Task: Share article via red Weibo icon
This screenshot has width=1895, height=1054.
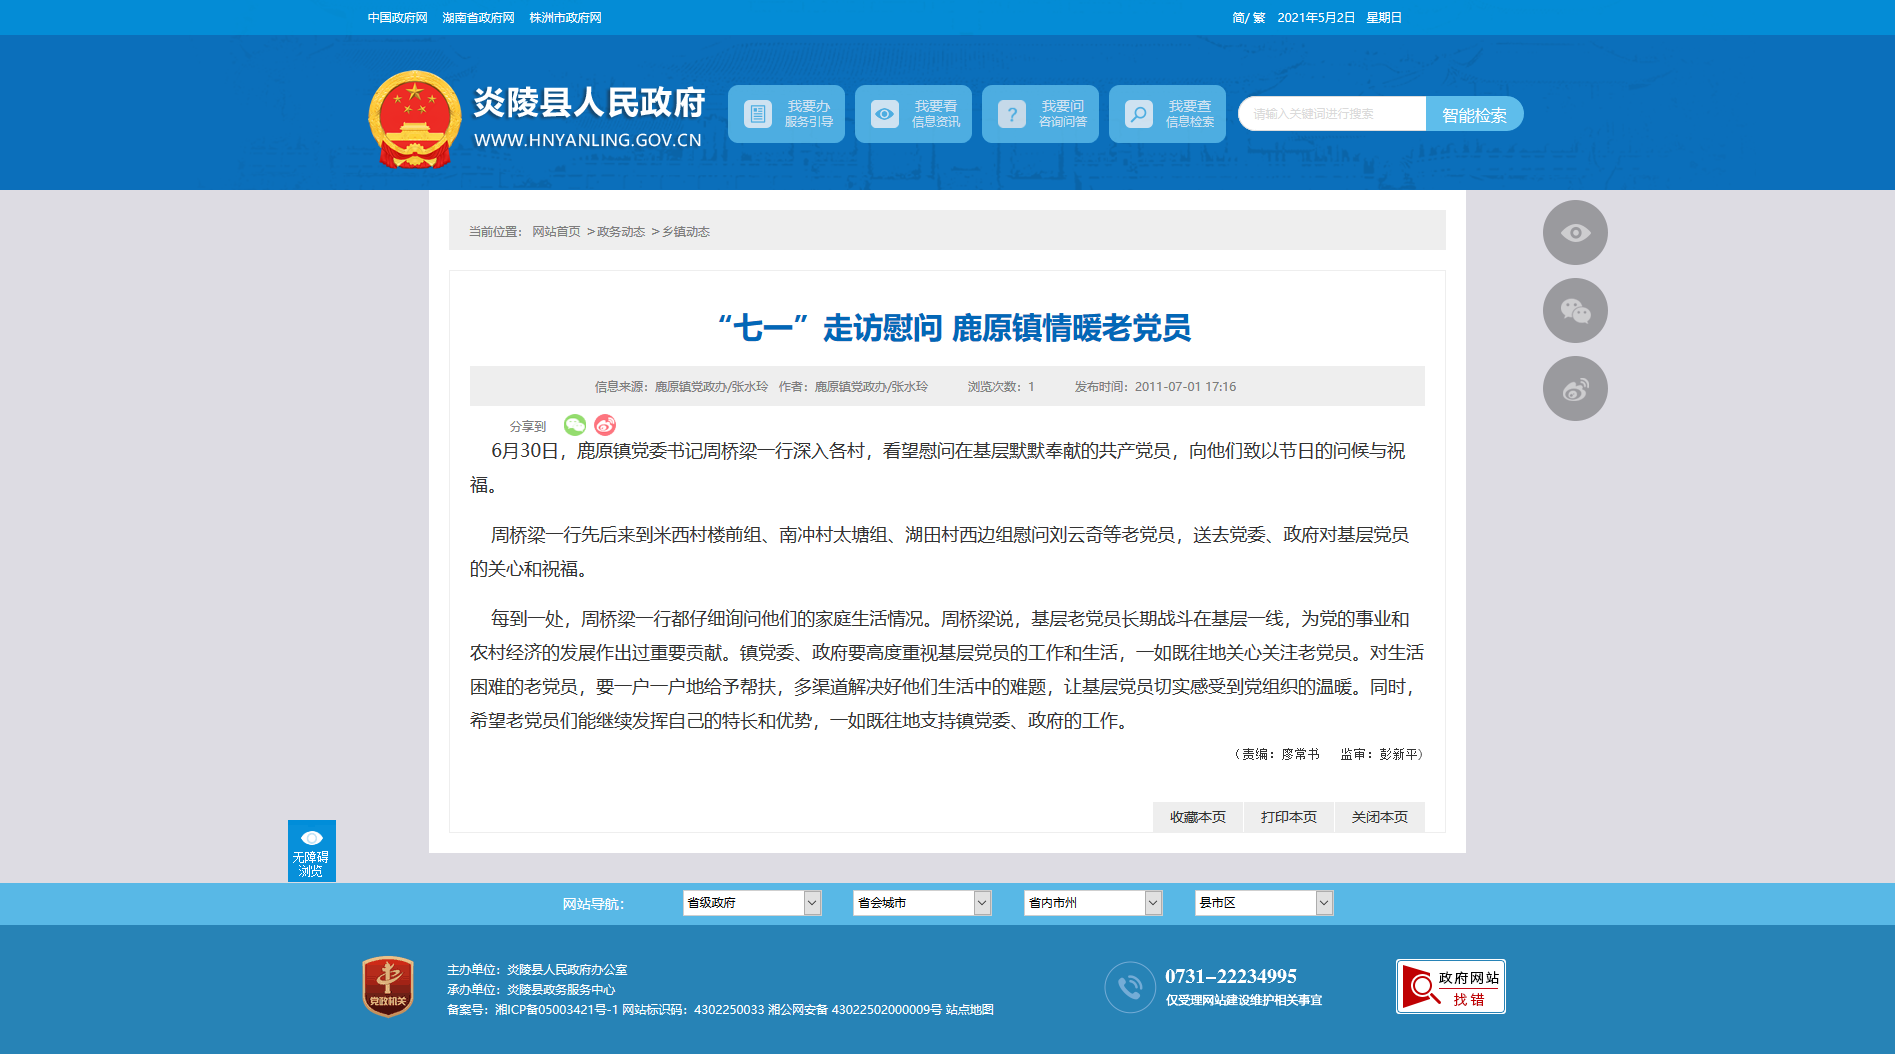Action: pyautogui.click(x=605, y=425)
